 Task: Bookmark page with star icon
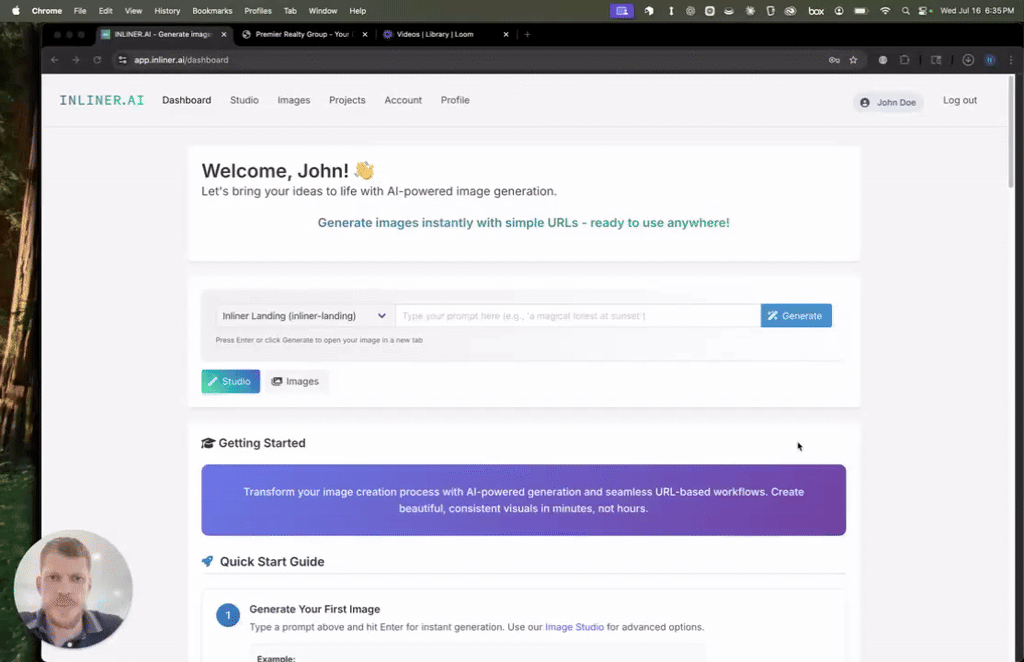coord(853,60)
